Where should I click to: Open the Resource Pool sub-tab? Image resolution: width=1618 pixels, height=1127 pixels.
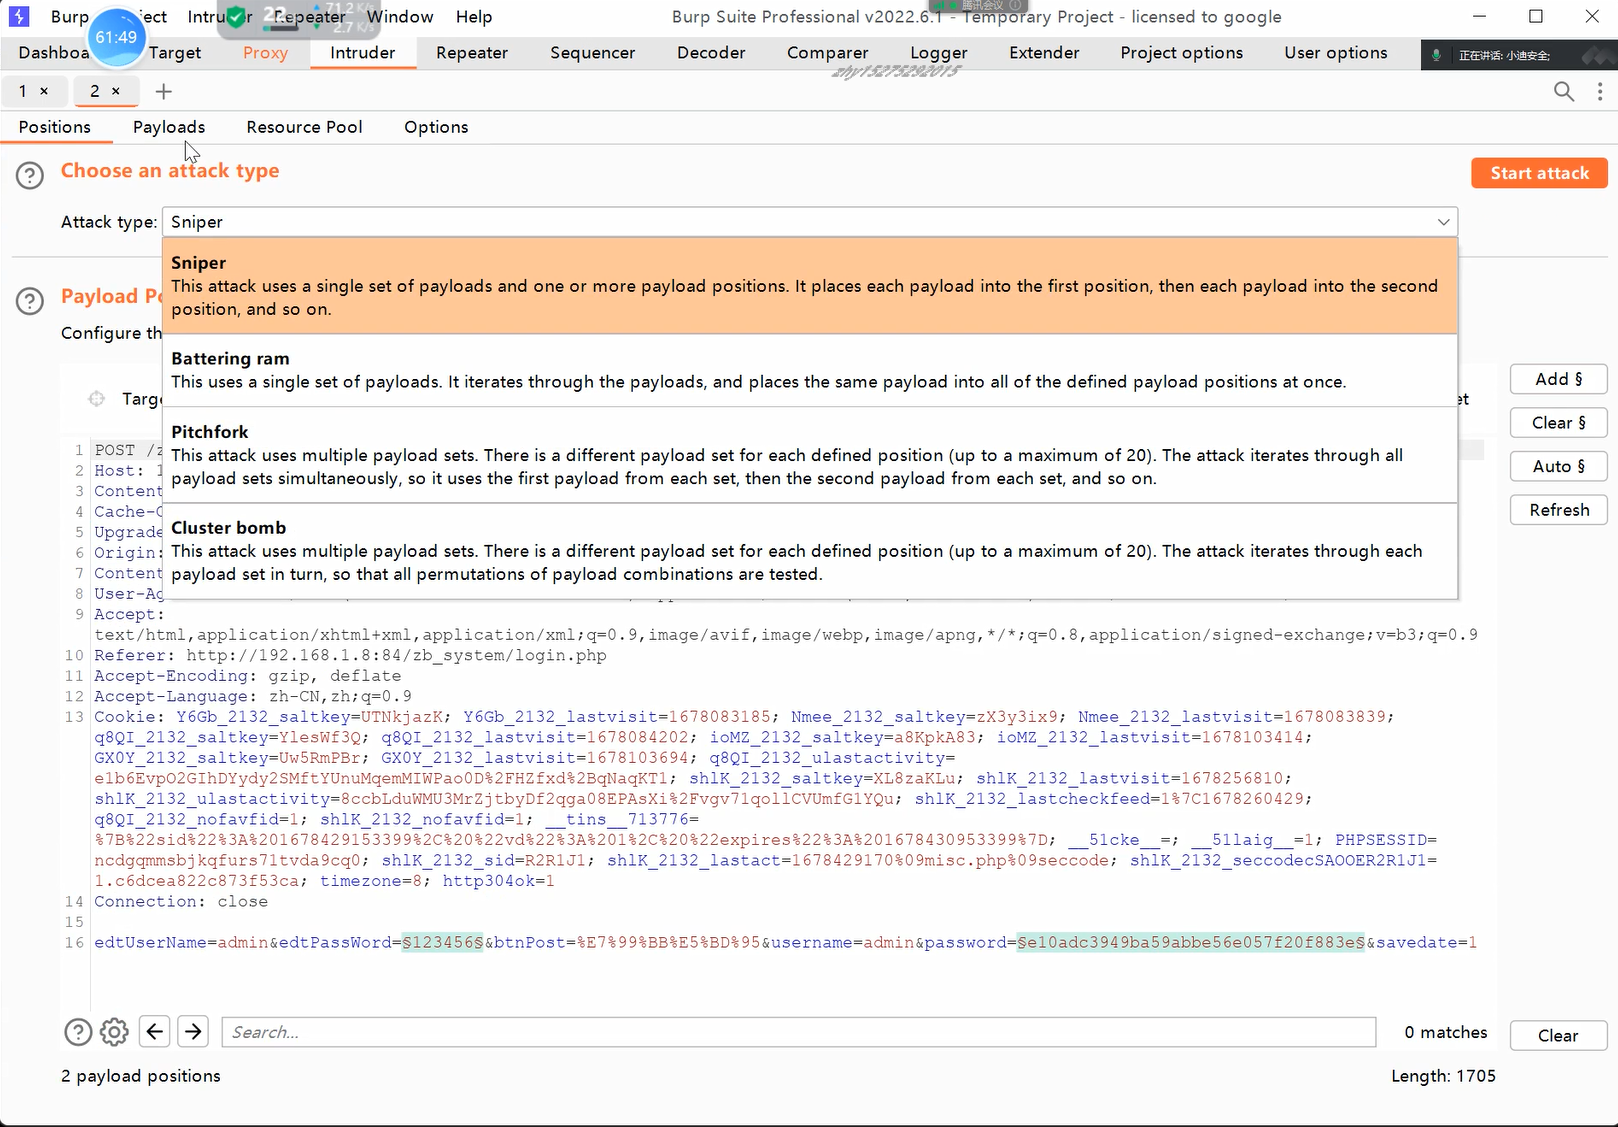point(305,127)
